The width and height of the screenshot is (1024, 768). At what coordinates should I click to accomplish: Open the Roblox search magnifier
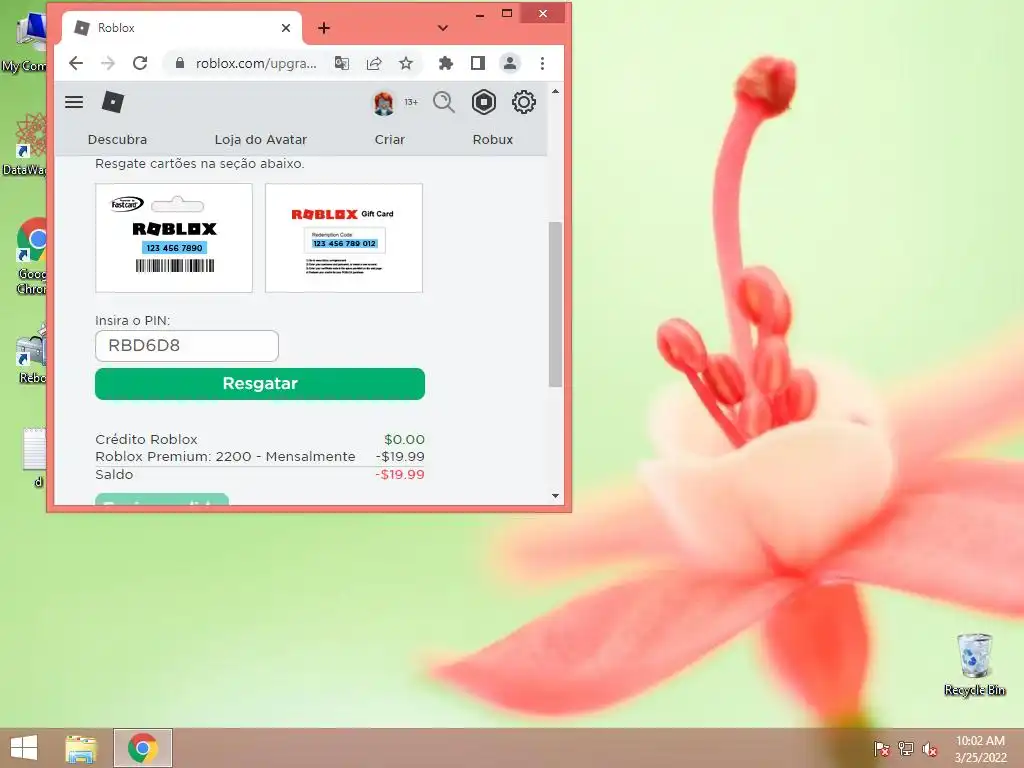click(444, 103)
